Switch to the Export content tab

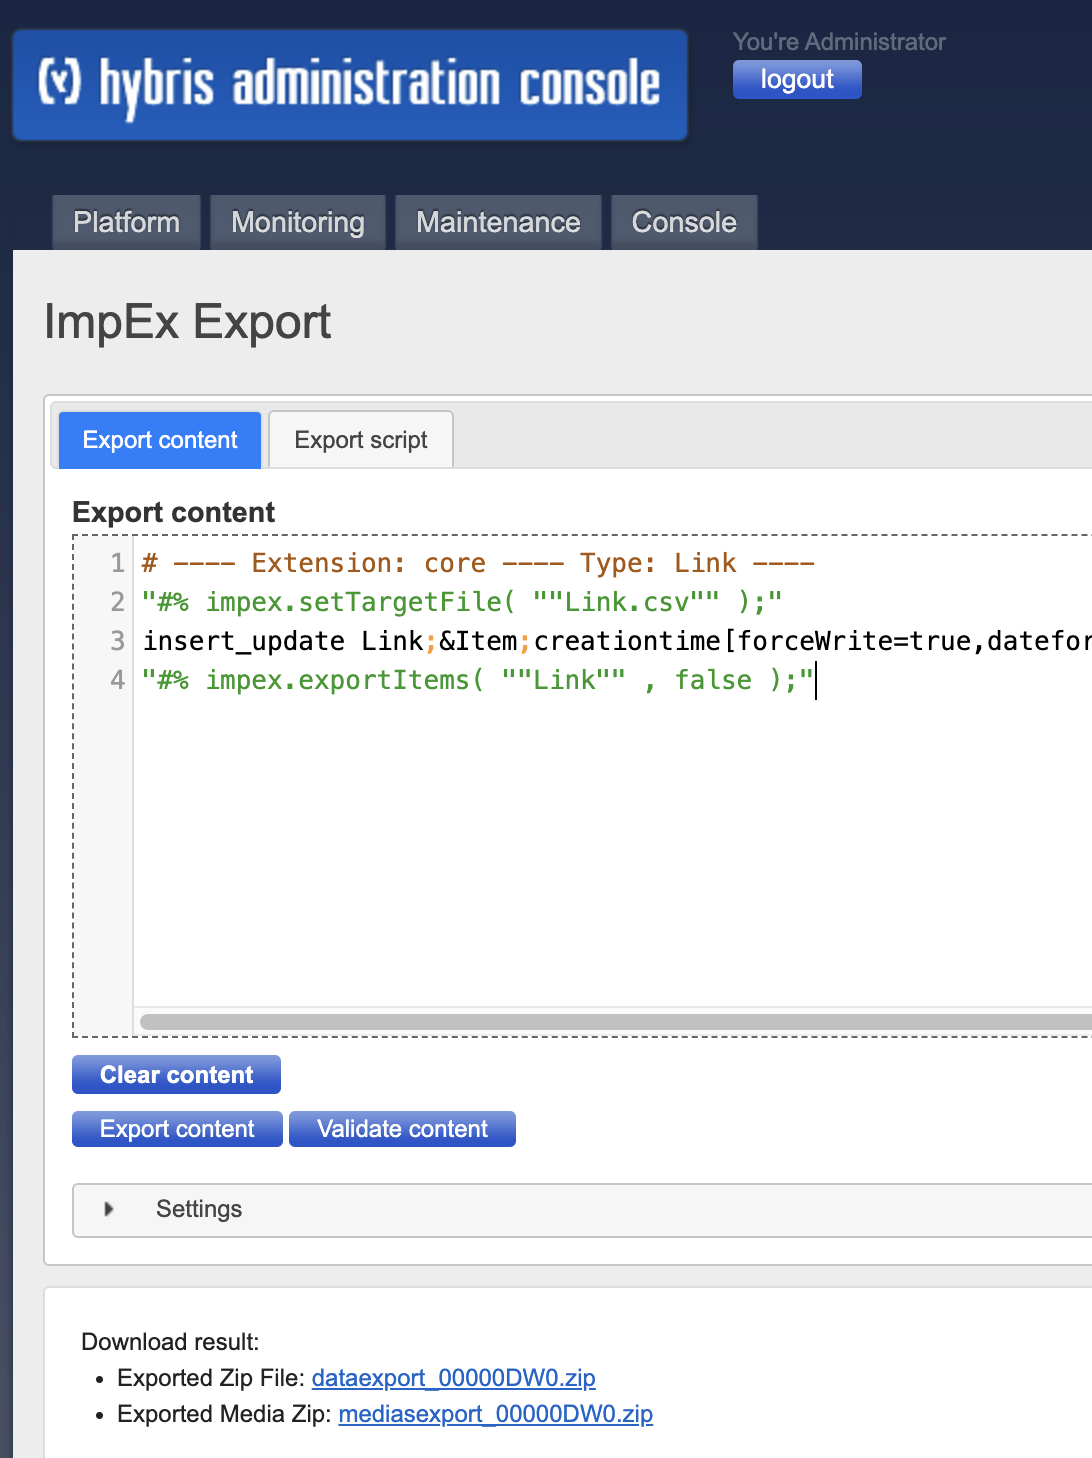point(160,440)
